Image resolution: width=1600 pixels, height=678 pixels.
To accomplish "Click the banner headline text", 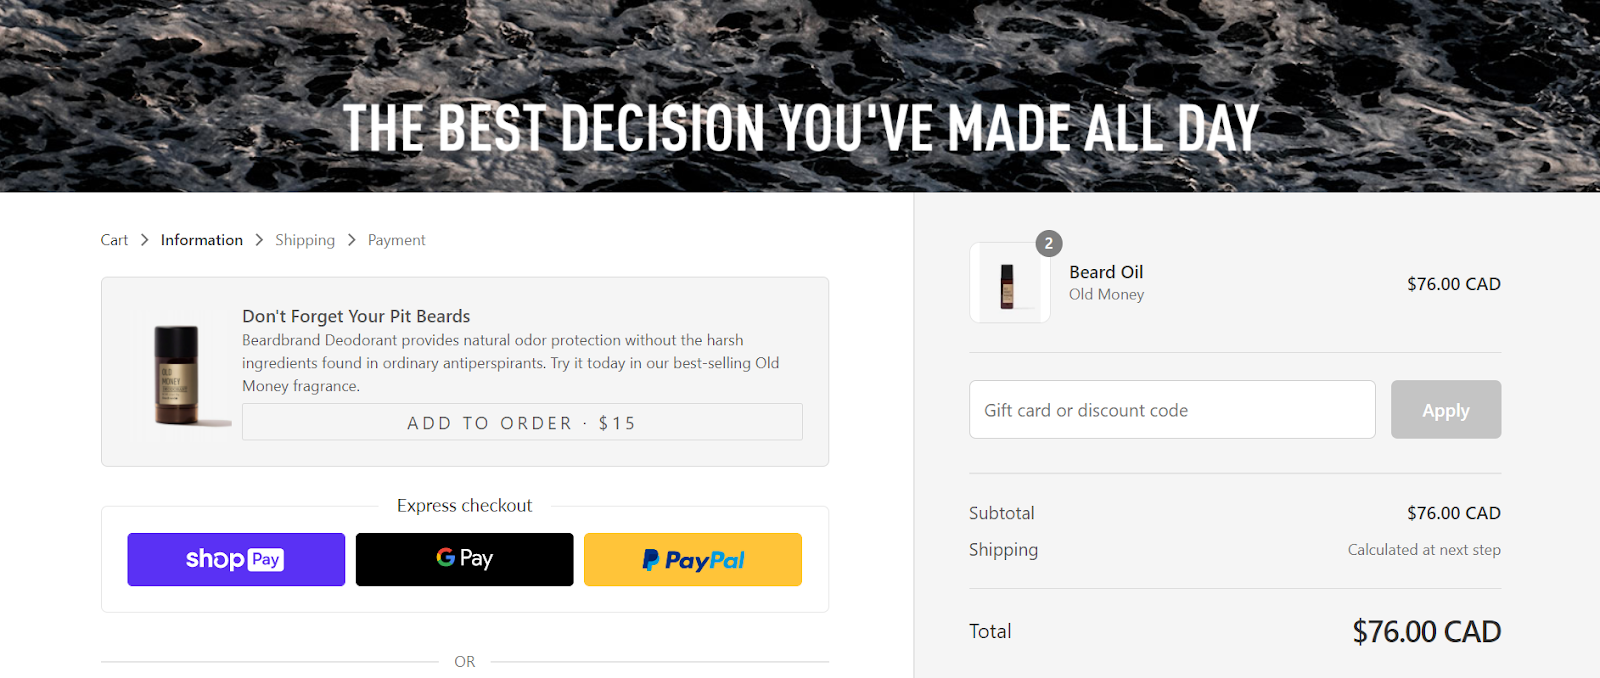I will pyautogui.click(x=801, y=128).
